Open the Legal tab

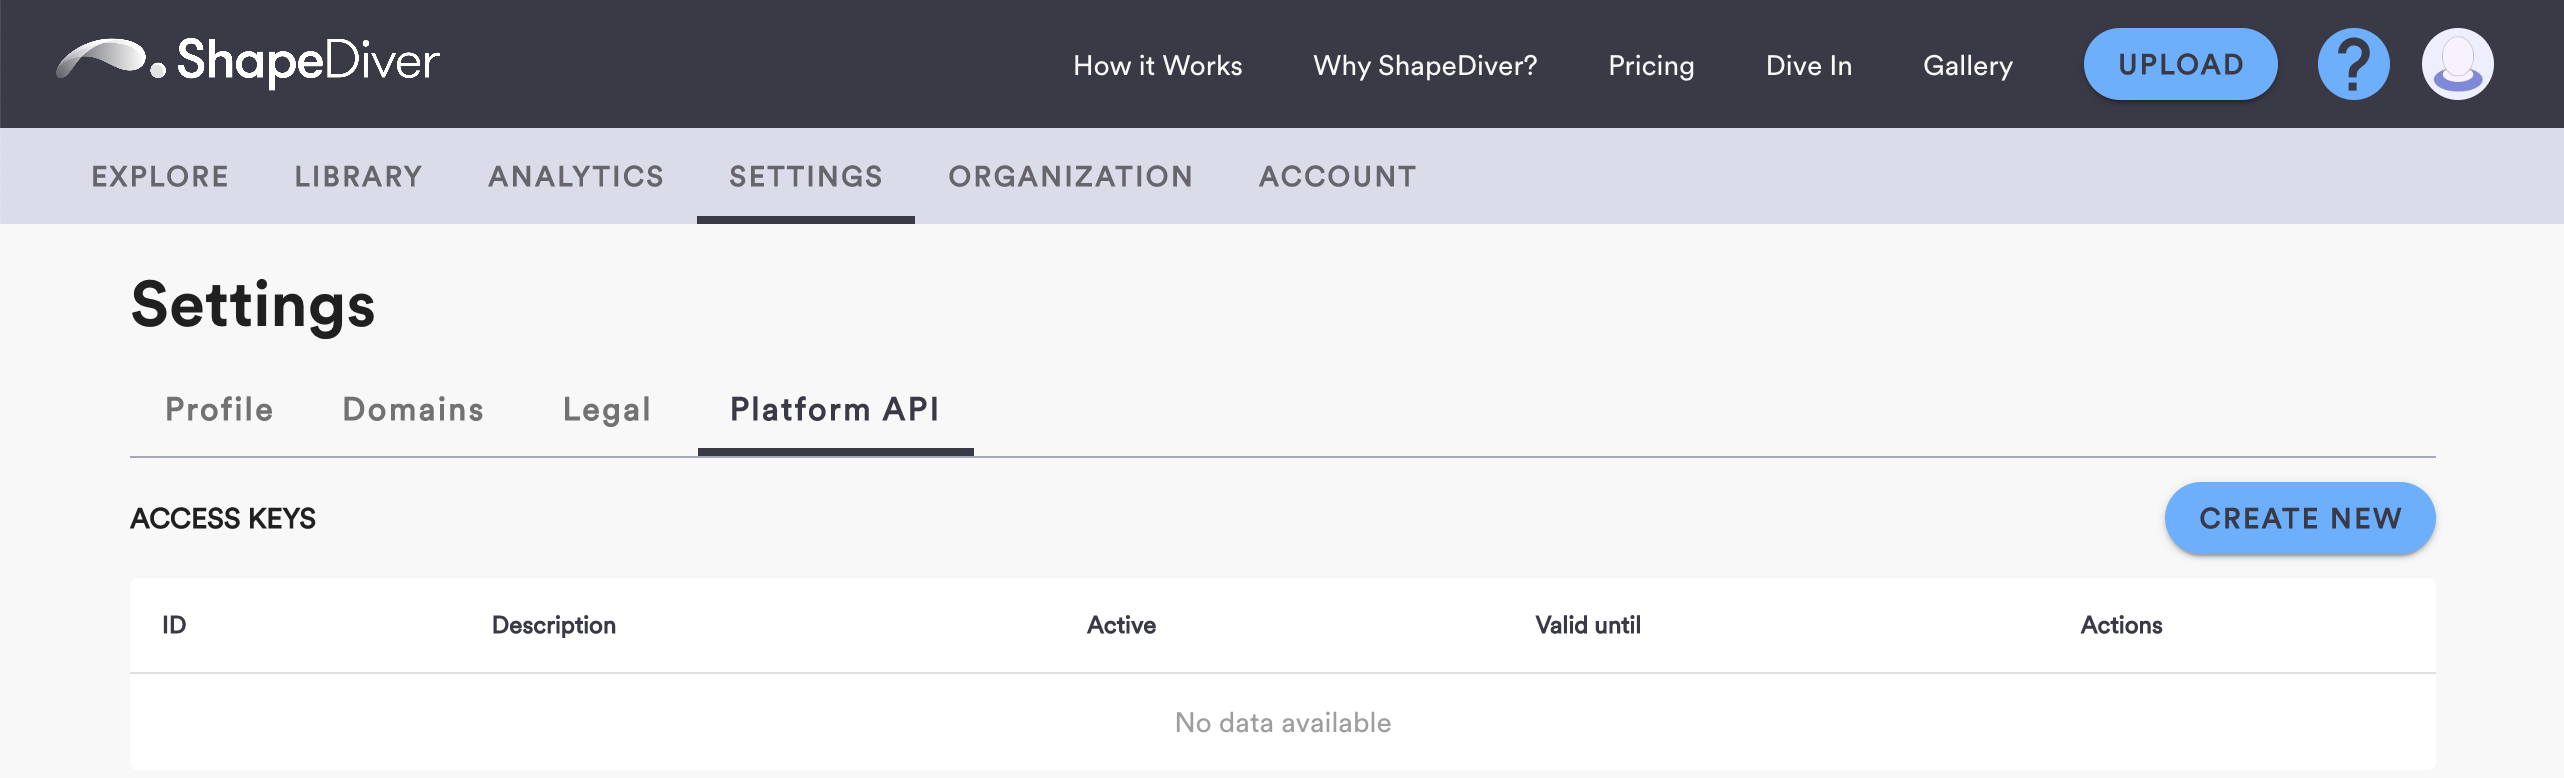[607, 409]
